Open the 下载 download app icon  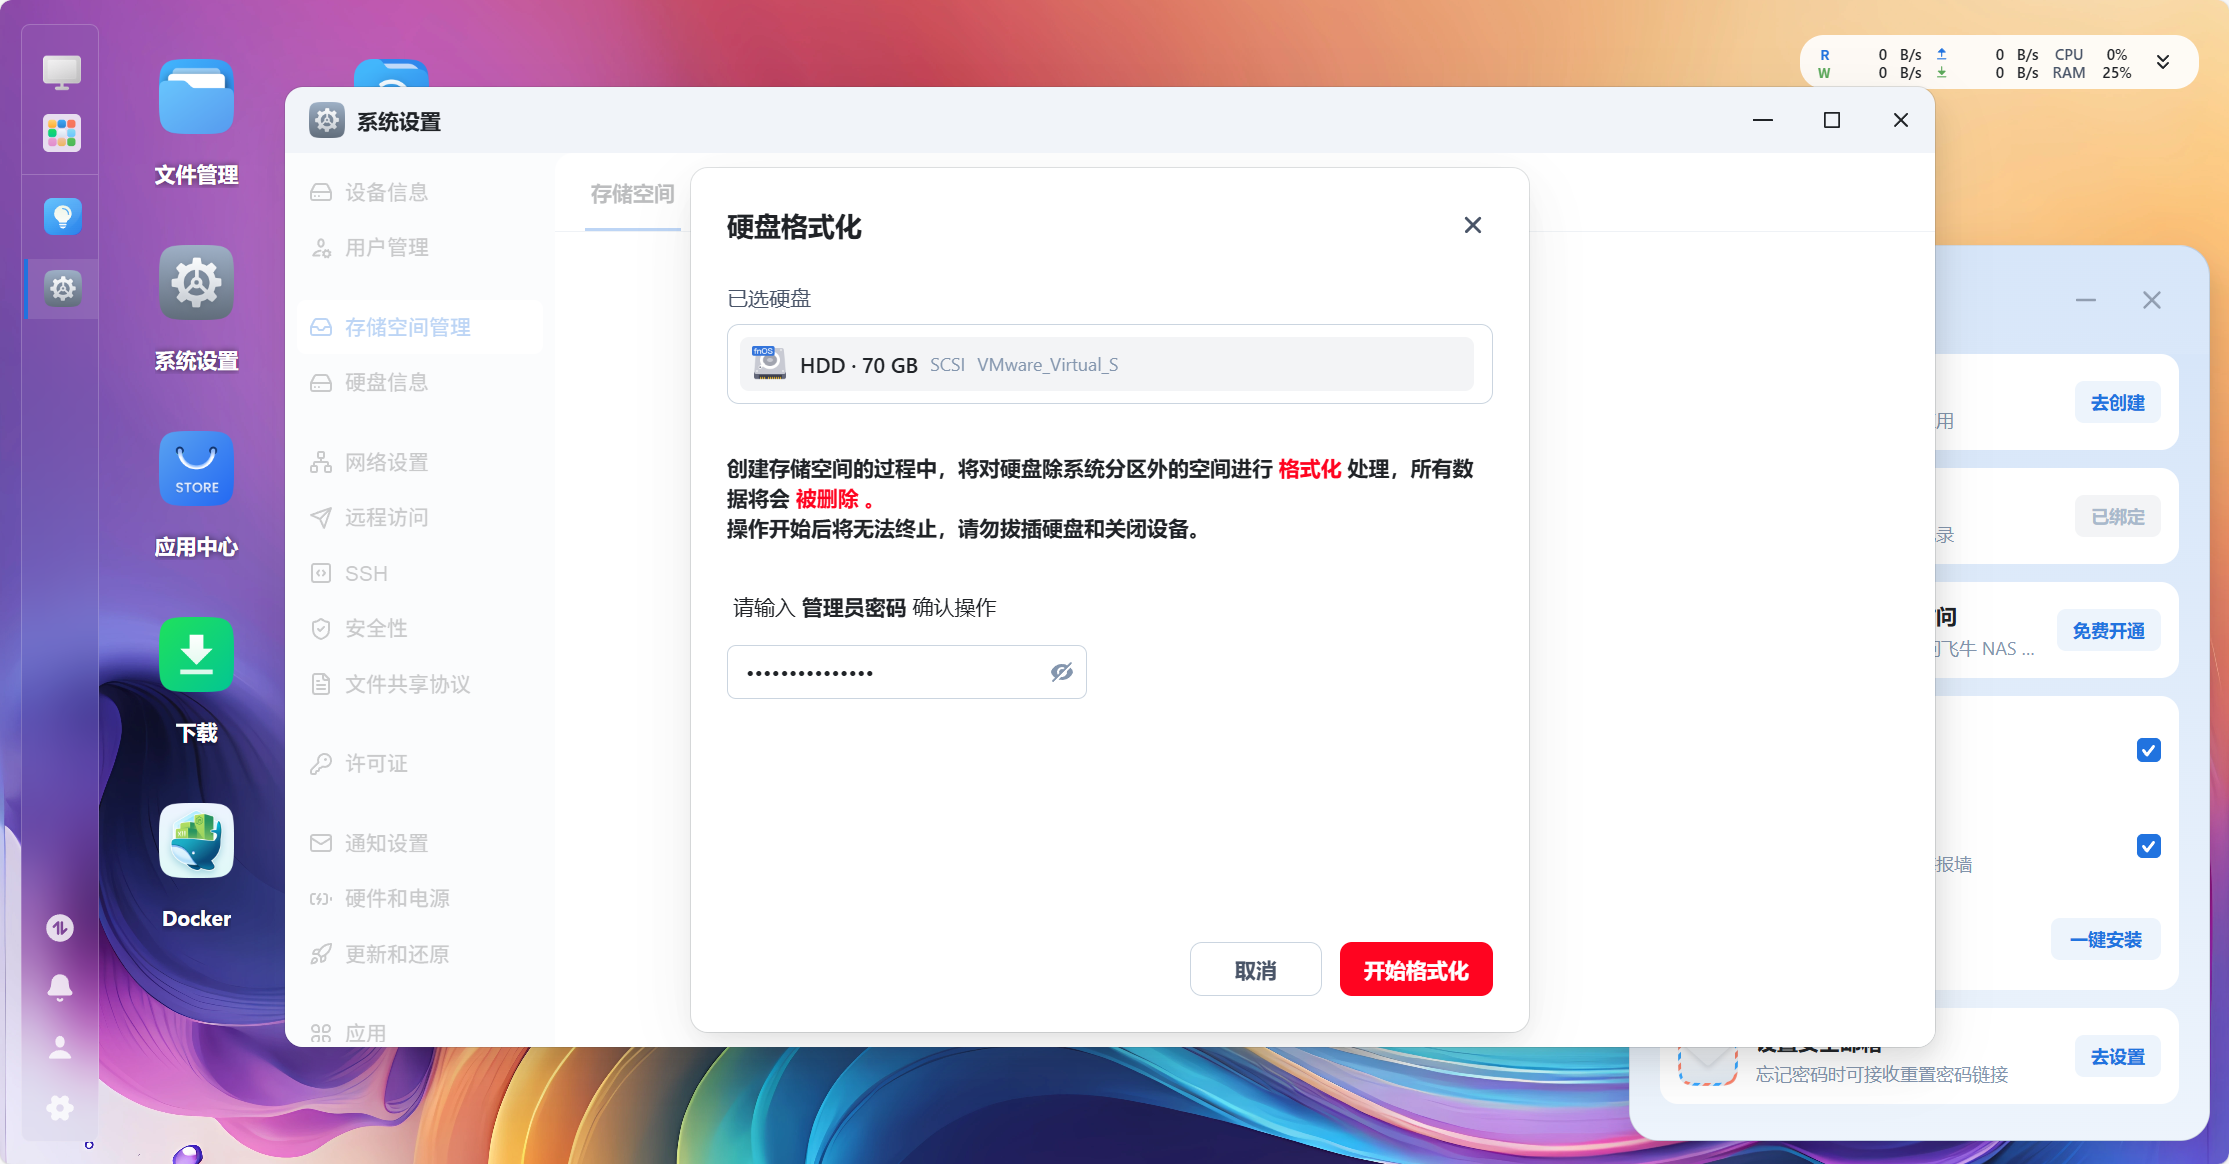click(196, 655)
